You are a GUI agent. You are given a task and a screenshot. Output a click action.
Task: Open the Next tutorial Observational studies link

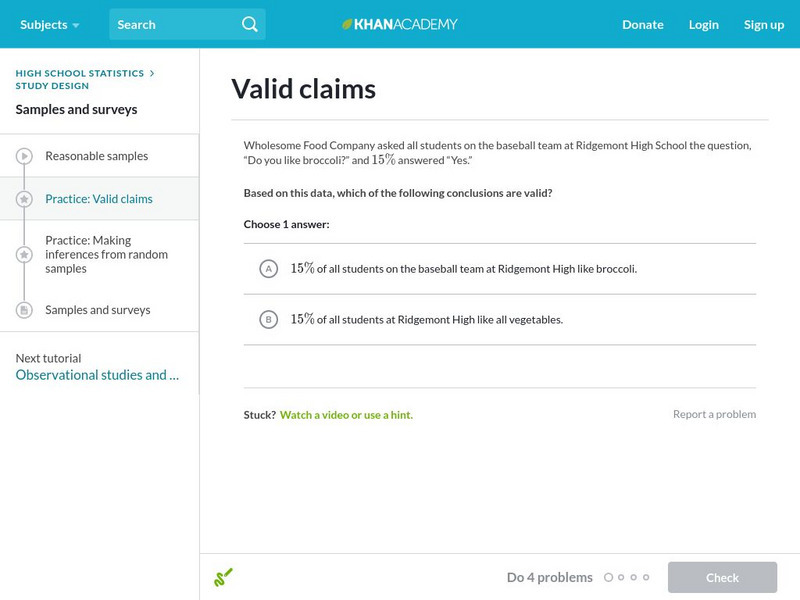[97, 375]
